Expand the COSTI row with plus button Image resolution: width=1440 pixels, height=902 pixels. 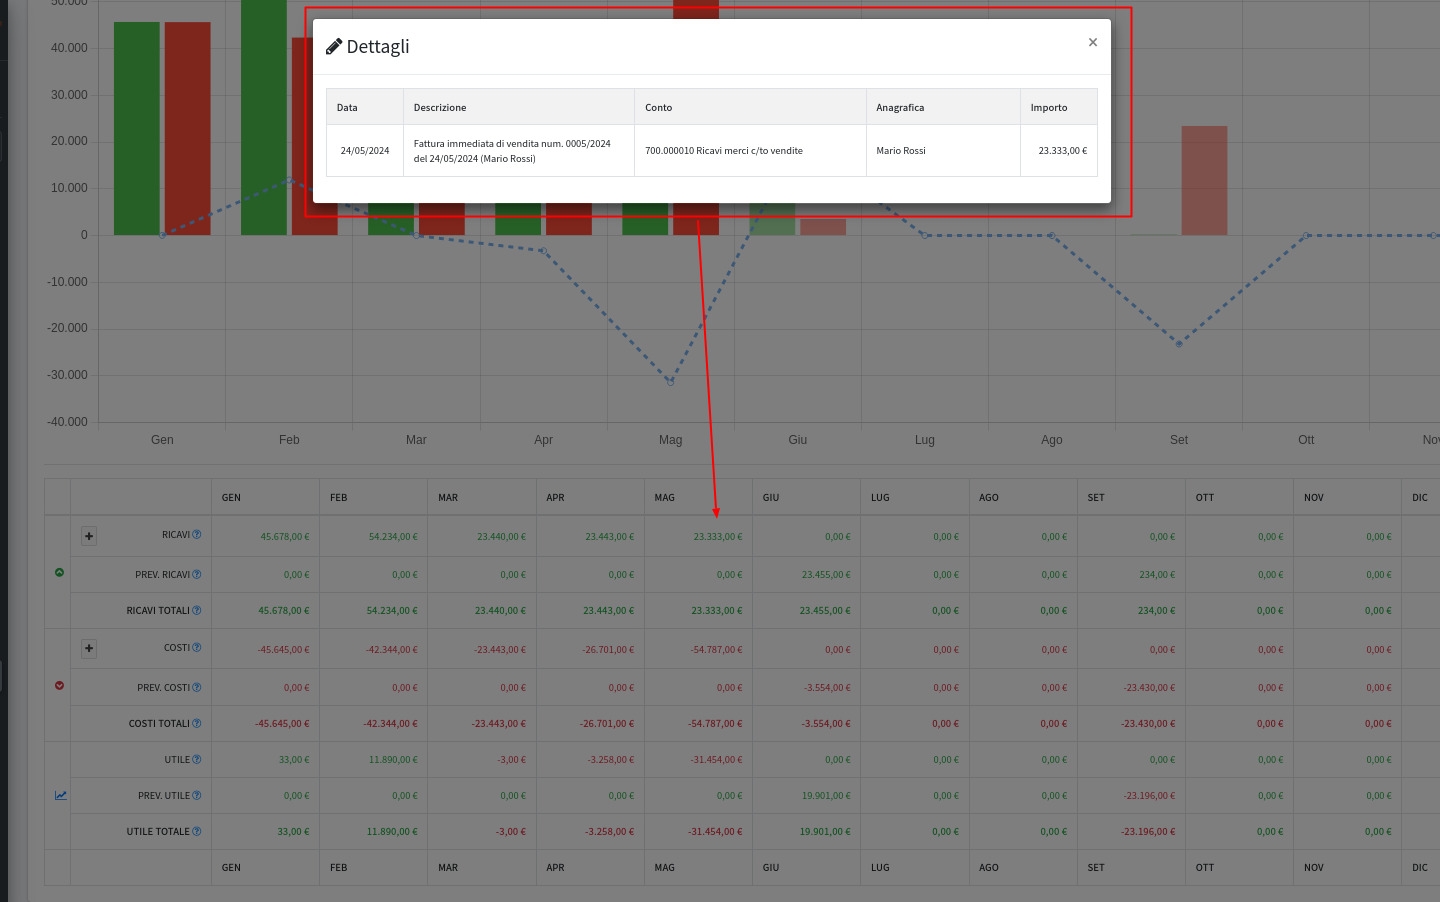89,649
